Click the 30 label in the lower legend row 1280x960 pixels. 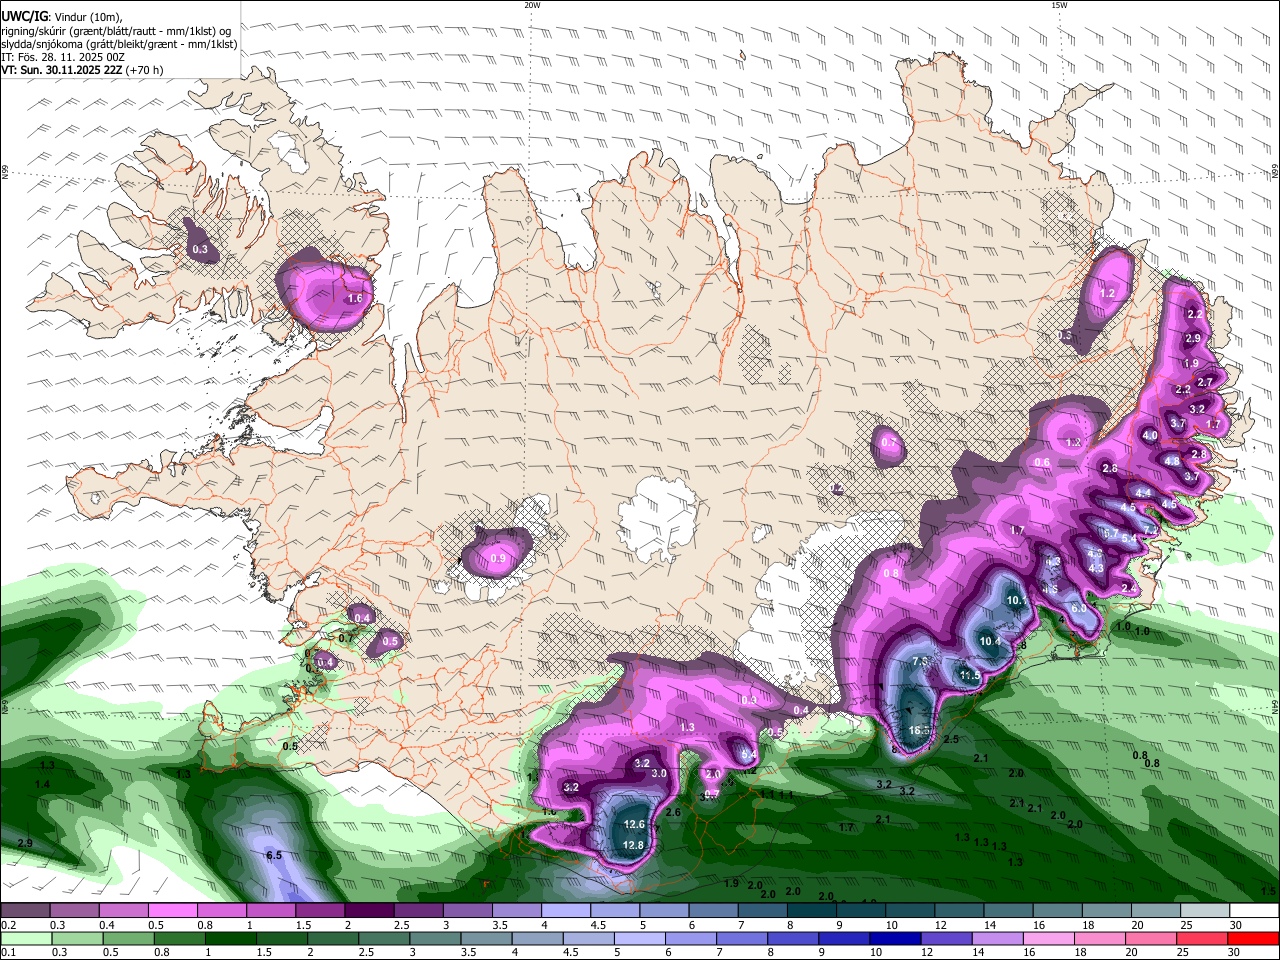tap(1234, 952)
